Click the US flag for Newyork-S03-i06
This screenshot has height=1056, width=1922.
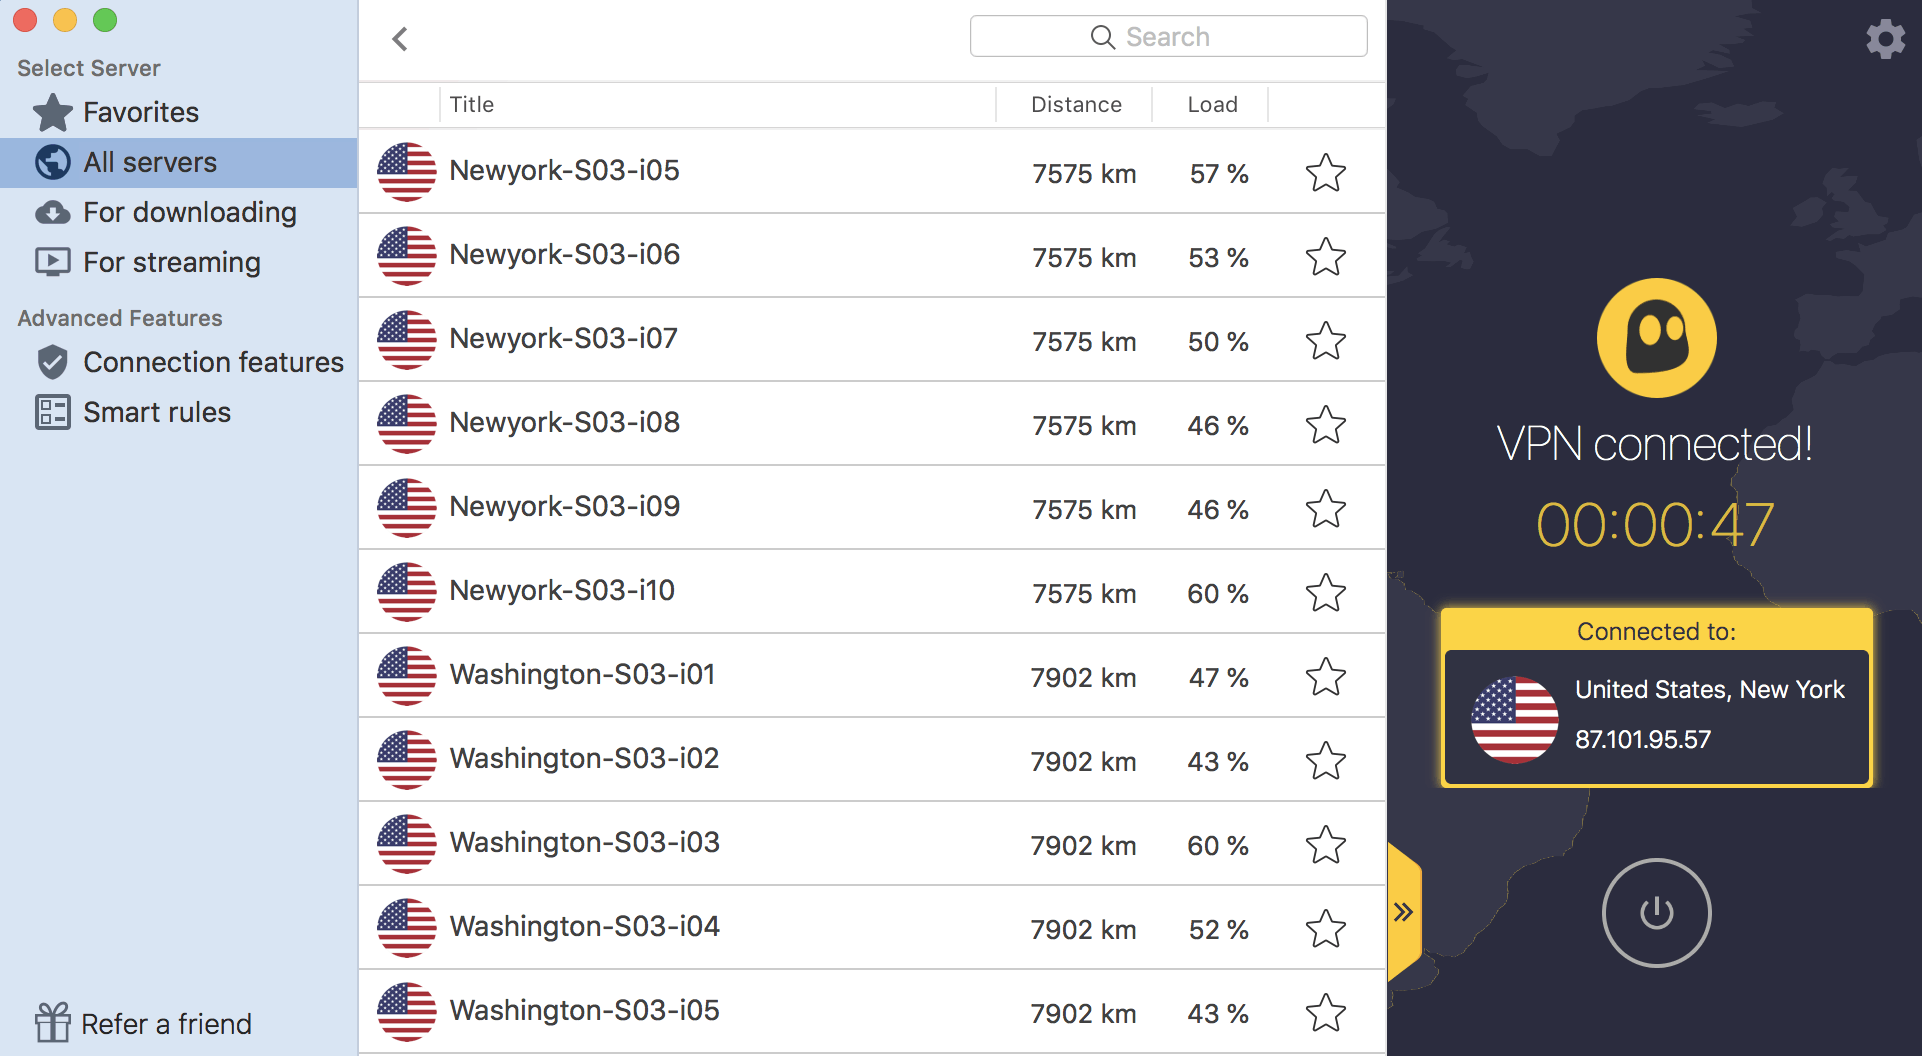click(x=406, y=256)
